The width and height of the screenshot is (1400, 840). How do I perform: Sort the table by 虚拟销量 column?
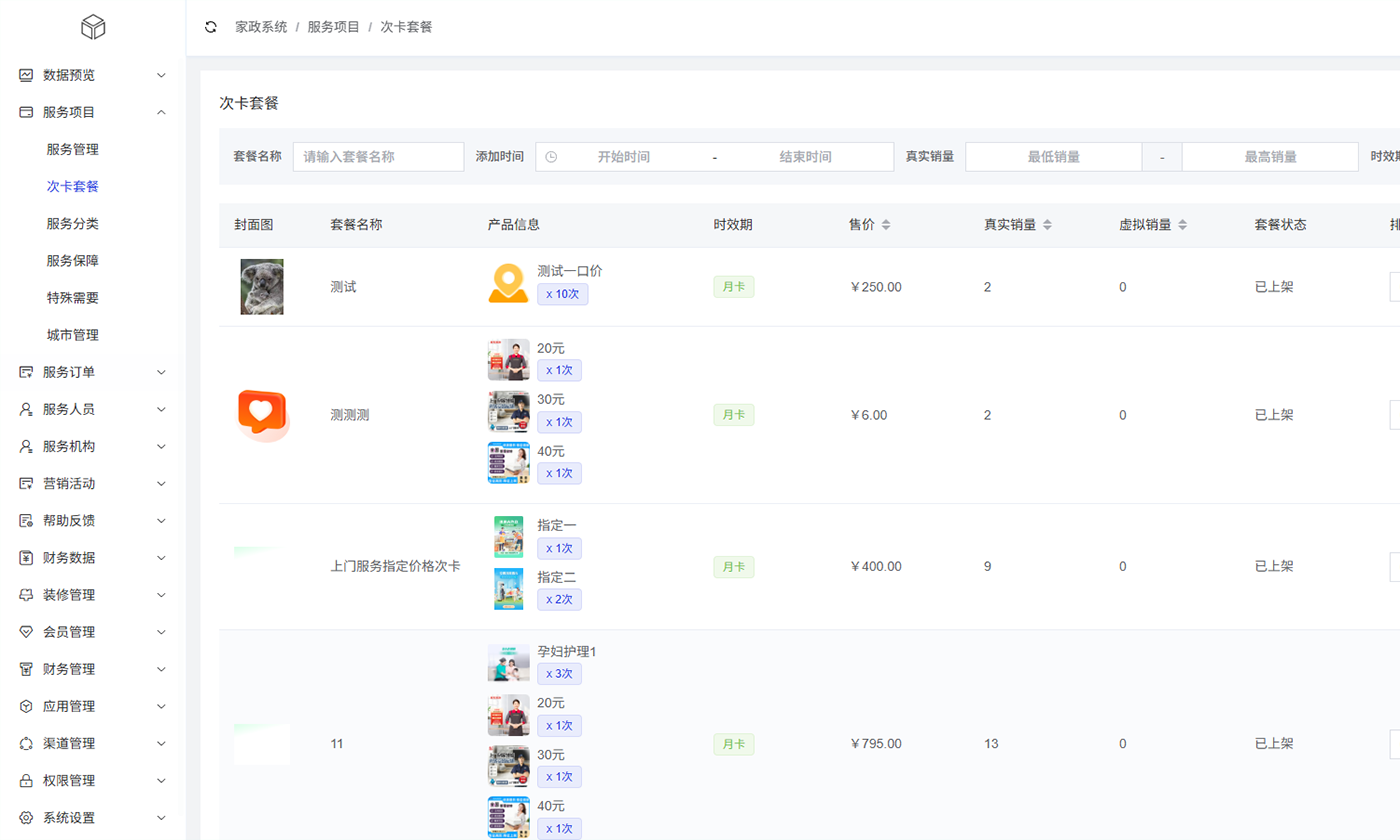tap(1182, 225)
